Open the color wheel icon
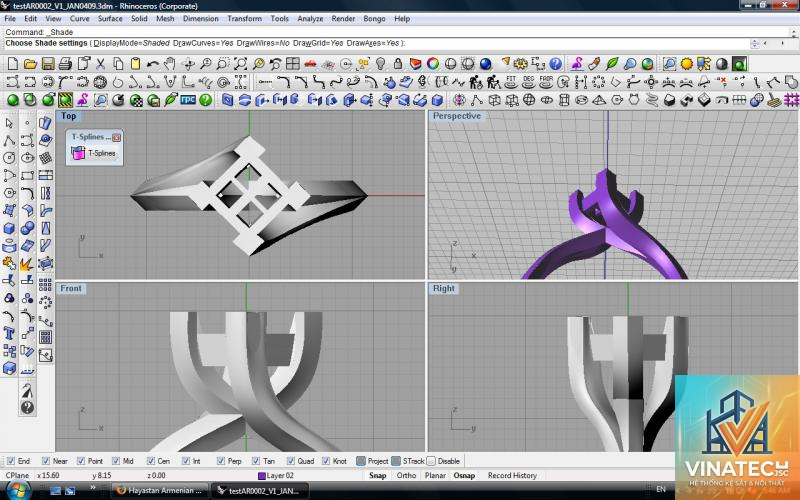The width and height of the screenshot is (800, 500). [x=433, y=64]
